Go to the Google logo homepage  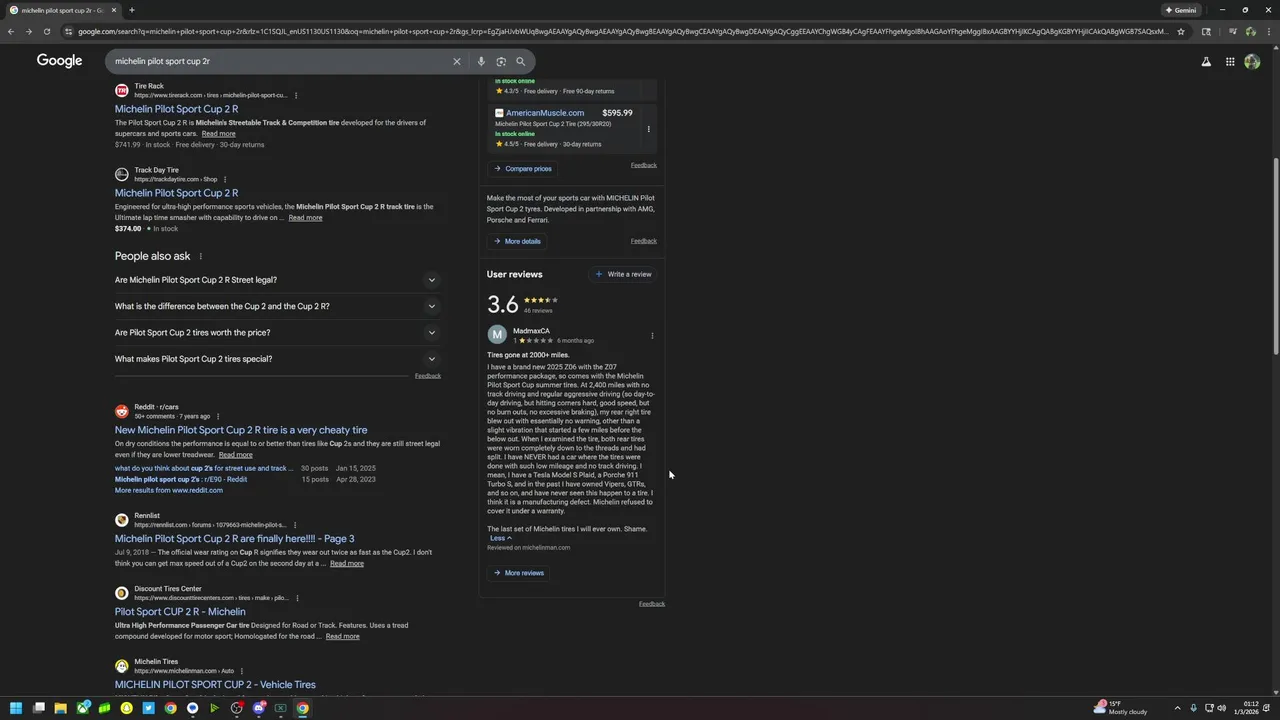[x=59, y=61]
